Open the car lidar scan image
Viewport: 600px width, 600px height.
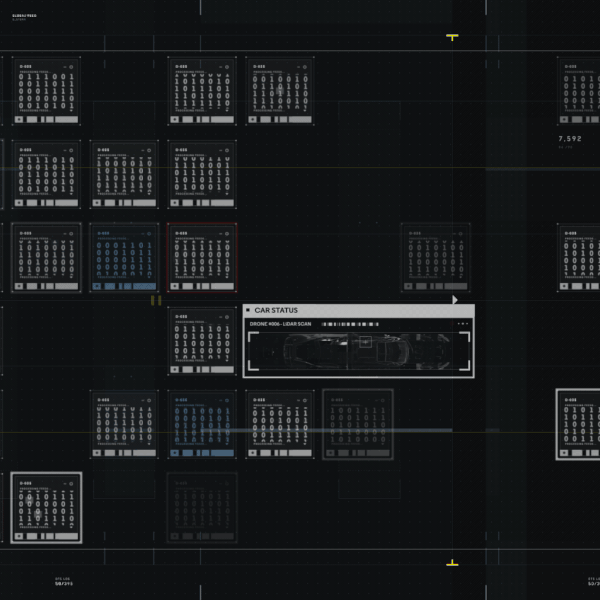(x=358, y=351)
